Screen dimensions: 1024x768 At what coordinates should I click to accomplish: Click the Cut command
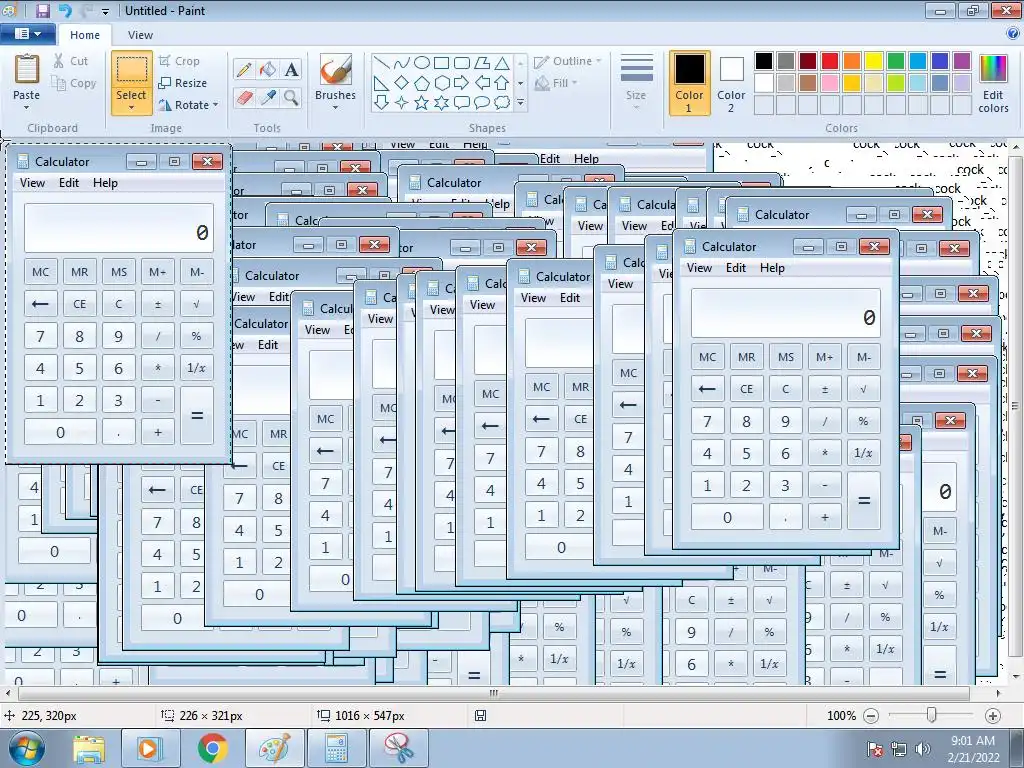click(71, 61)
